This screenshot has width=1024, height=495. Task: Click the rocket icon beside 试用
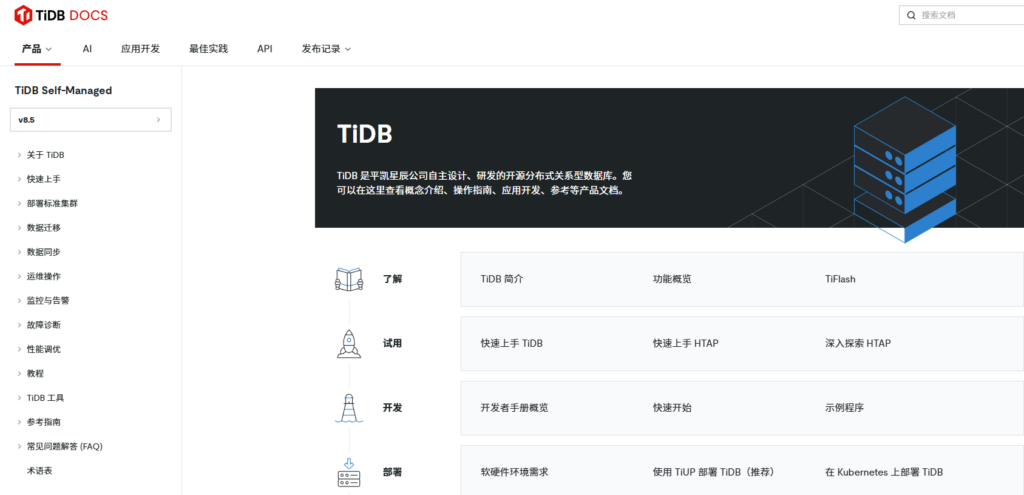[349, 343]
